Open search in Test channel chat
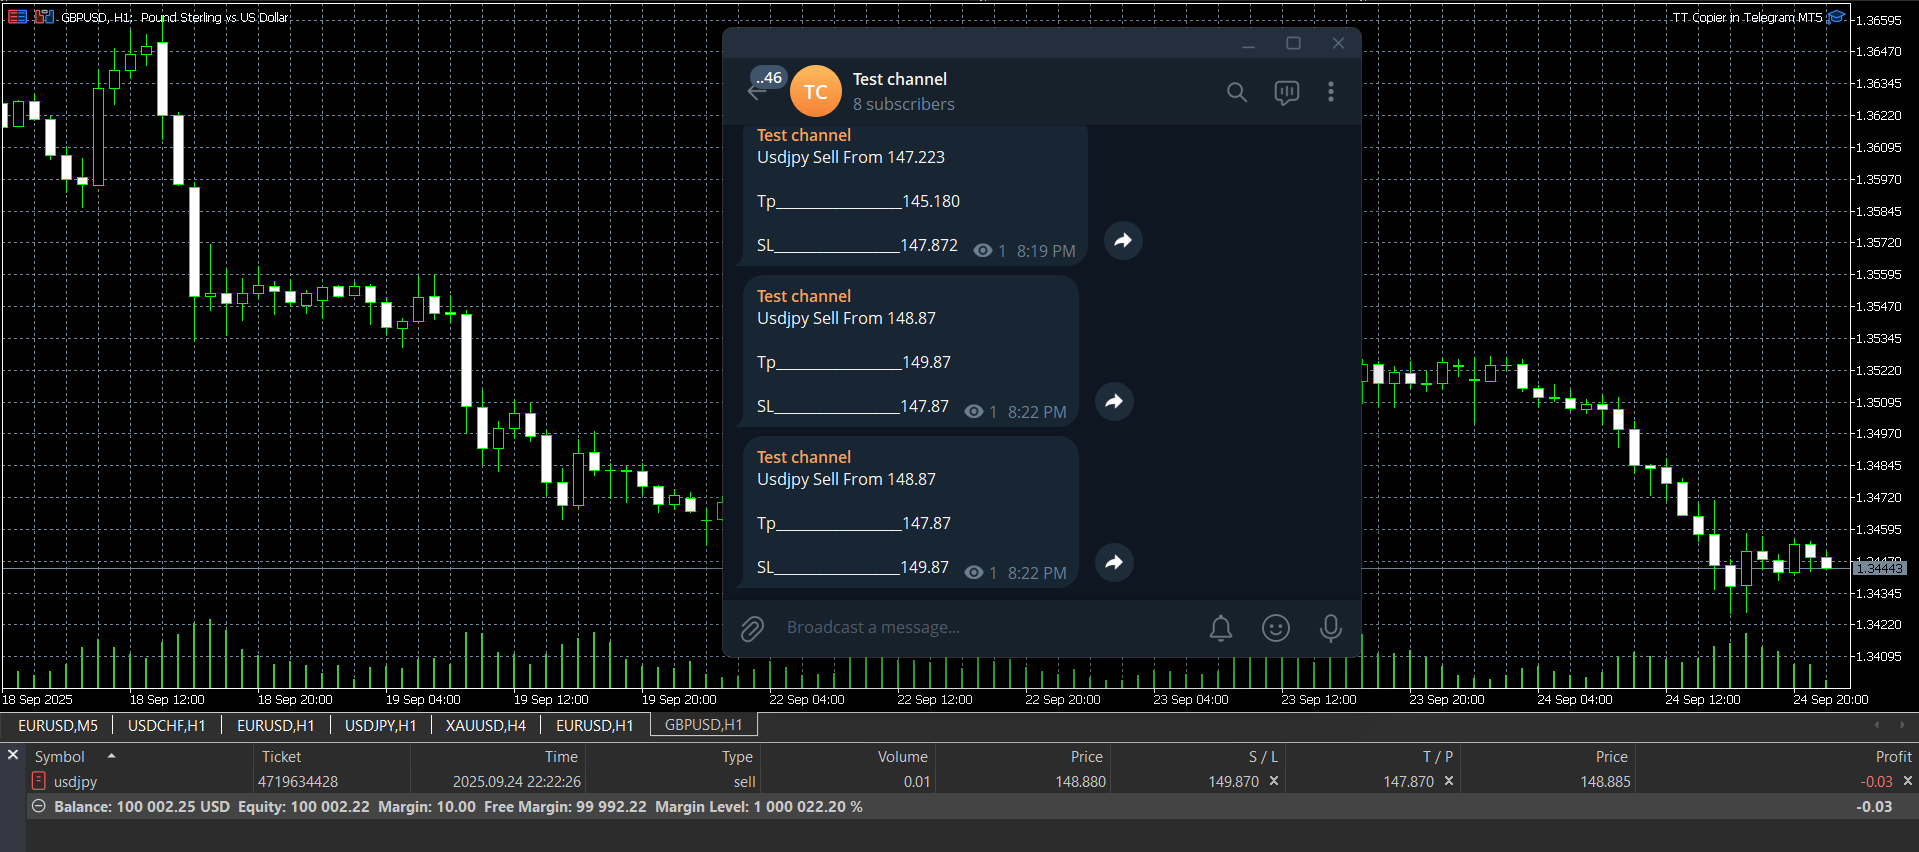The height and width of the screenshot is (852, 1919). tap(1237, 92)
